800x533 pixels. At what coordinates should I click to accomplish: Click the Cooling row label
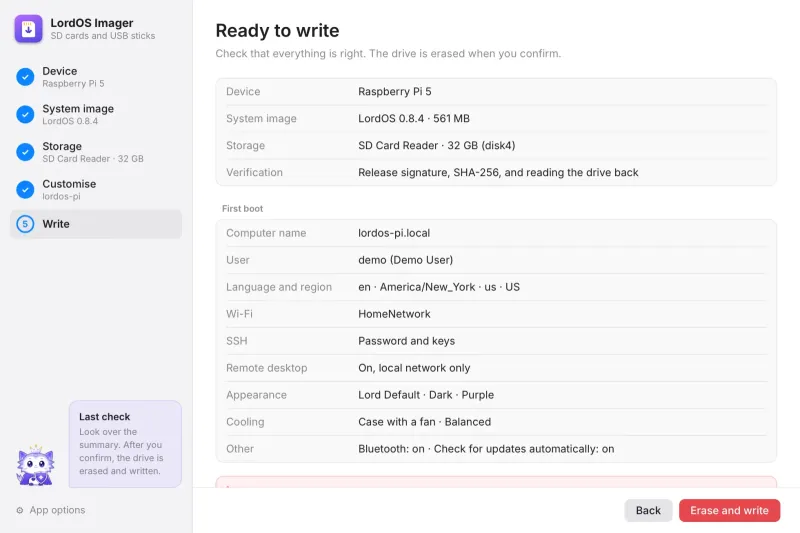245,422
